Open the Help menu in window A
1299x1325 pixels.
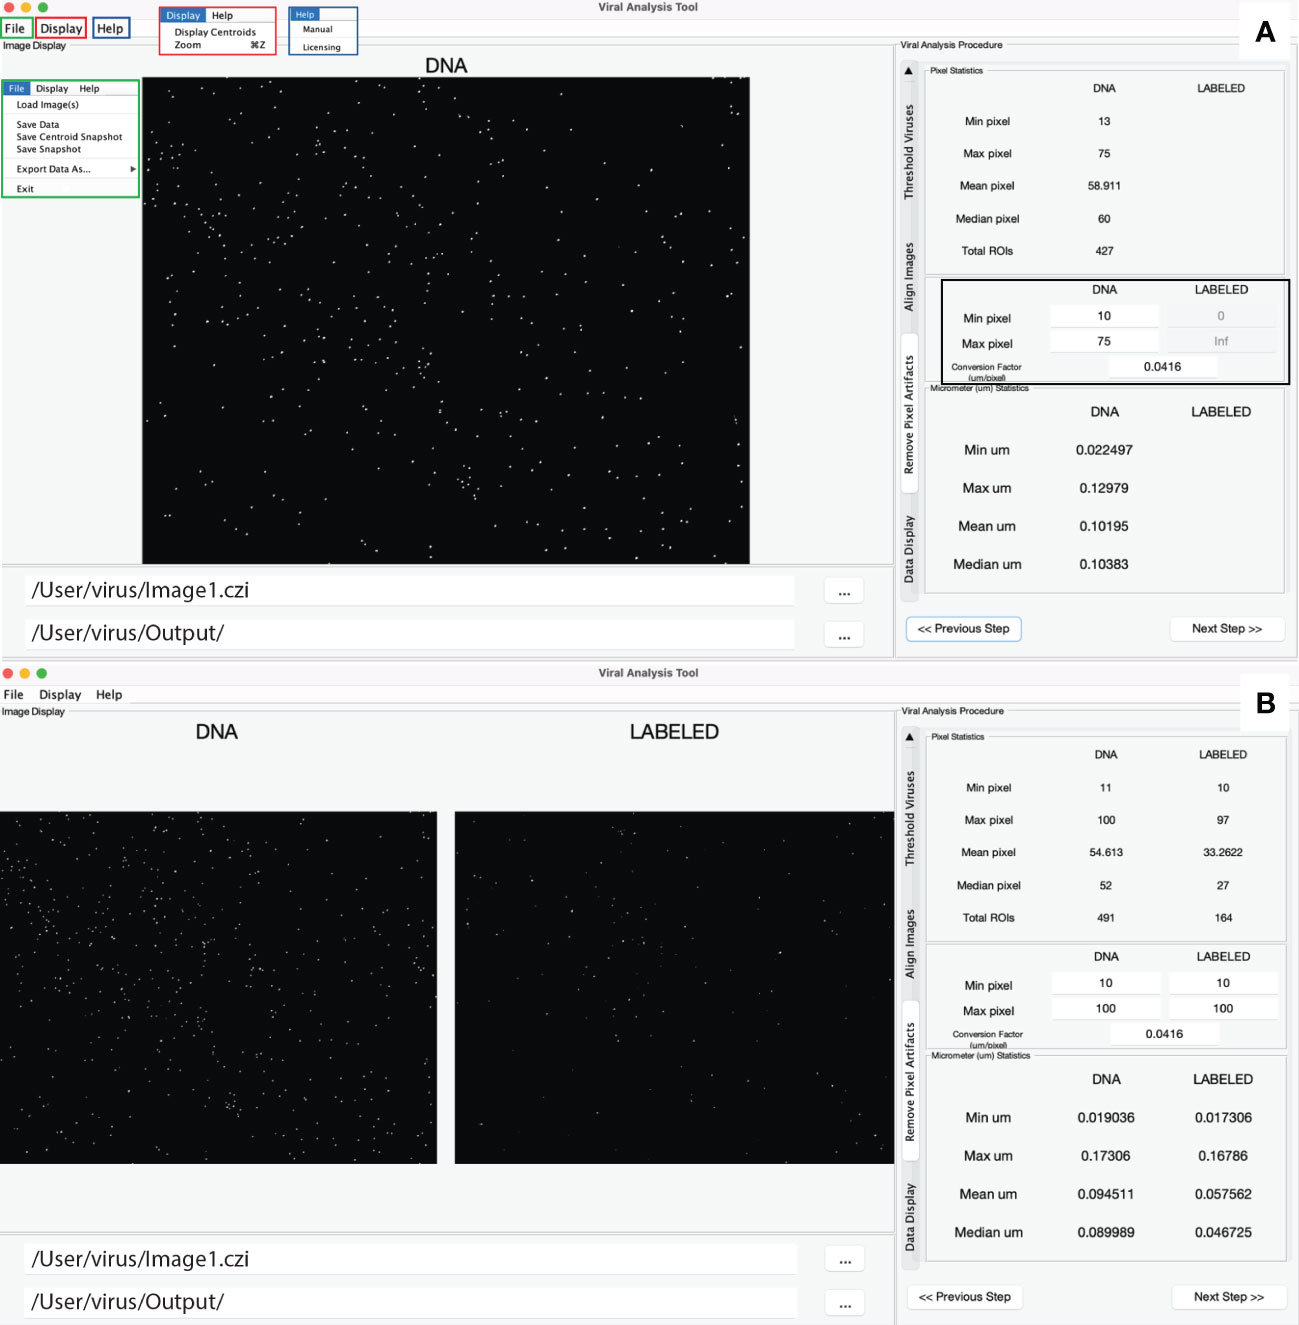111,29
